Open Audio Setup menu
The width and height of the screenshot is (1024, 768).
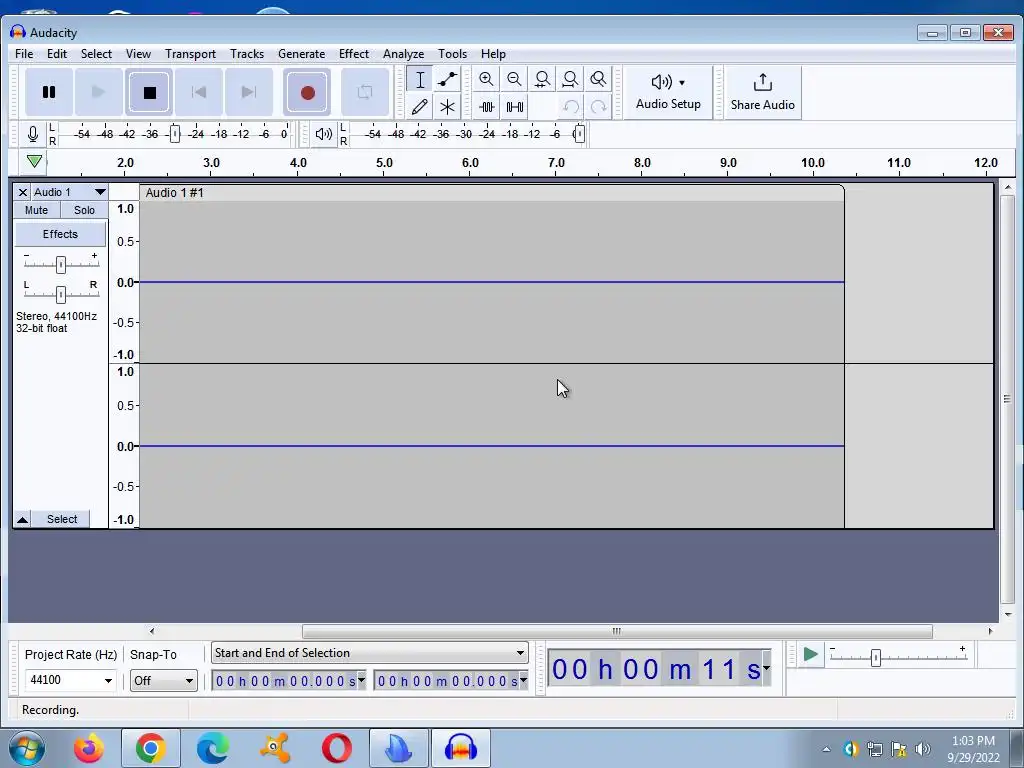668,92
